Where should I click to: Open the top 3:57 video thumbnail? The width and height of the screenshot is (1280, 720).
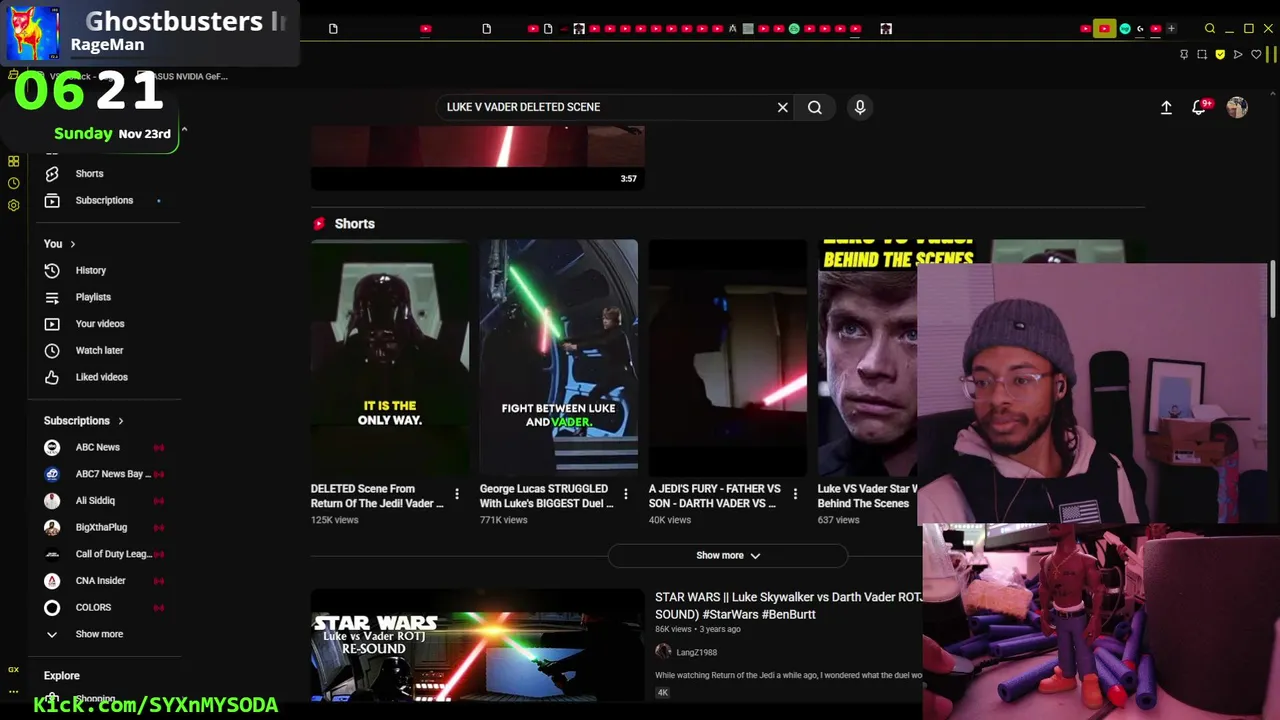click(x=478, y=158)
